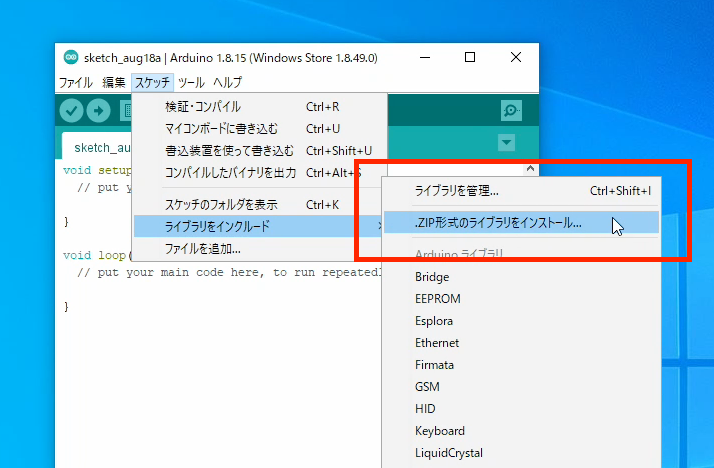This screenshot has width=714, height=468.
Task: Click the void loop line in editor
Action: (97, 255)
